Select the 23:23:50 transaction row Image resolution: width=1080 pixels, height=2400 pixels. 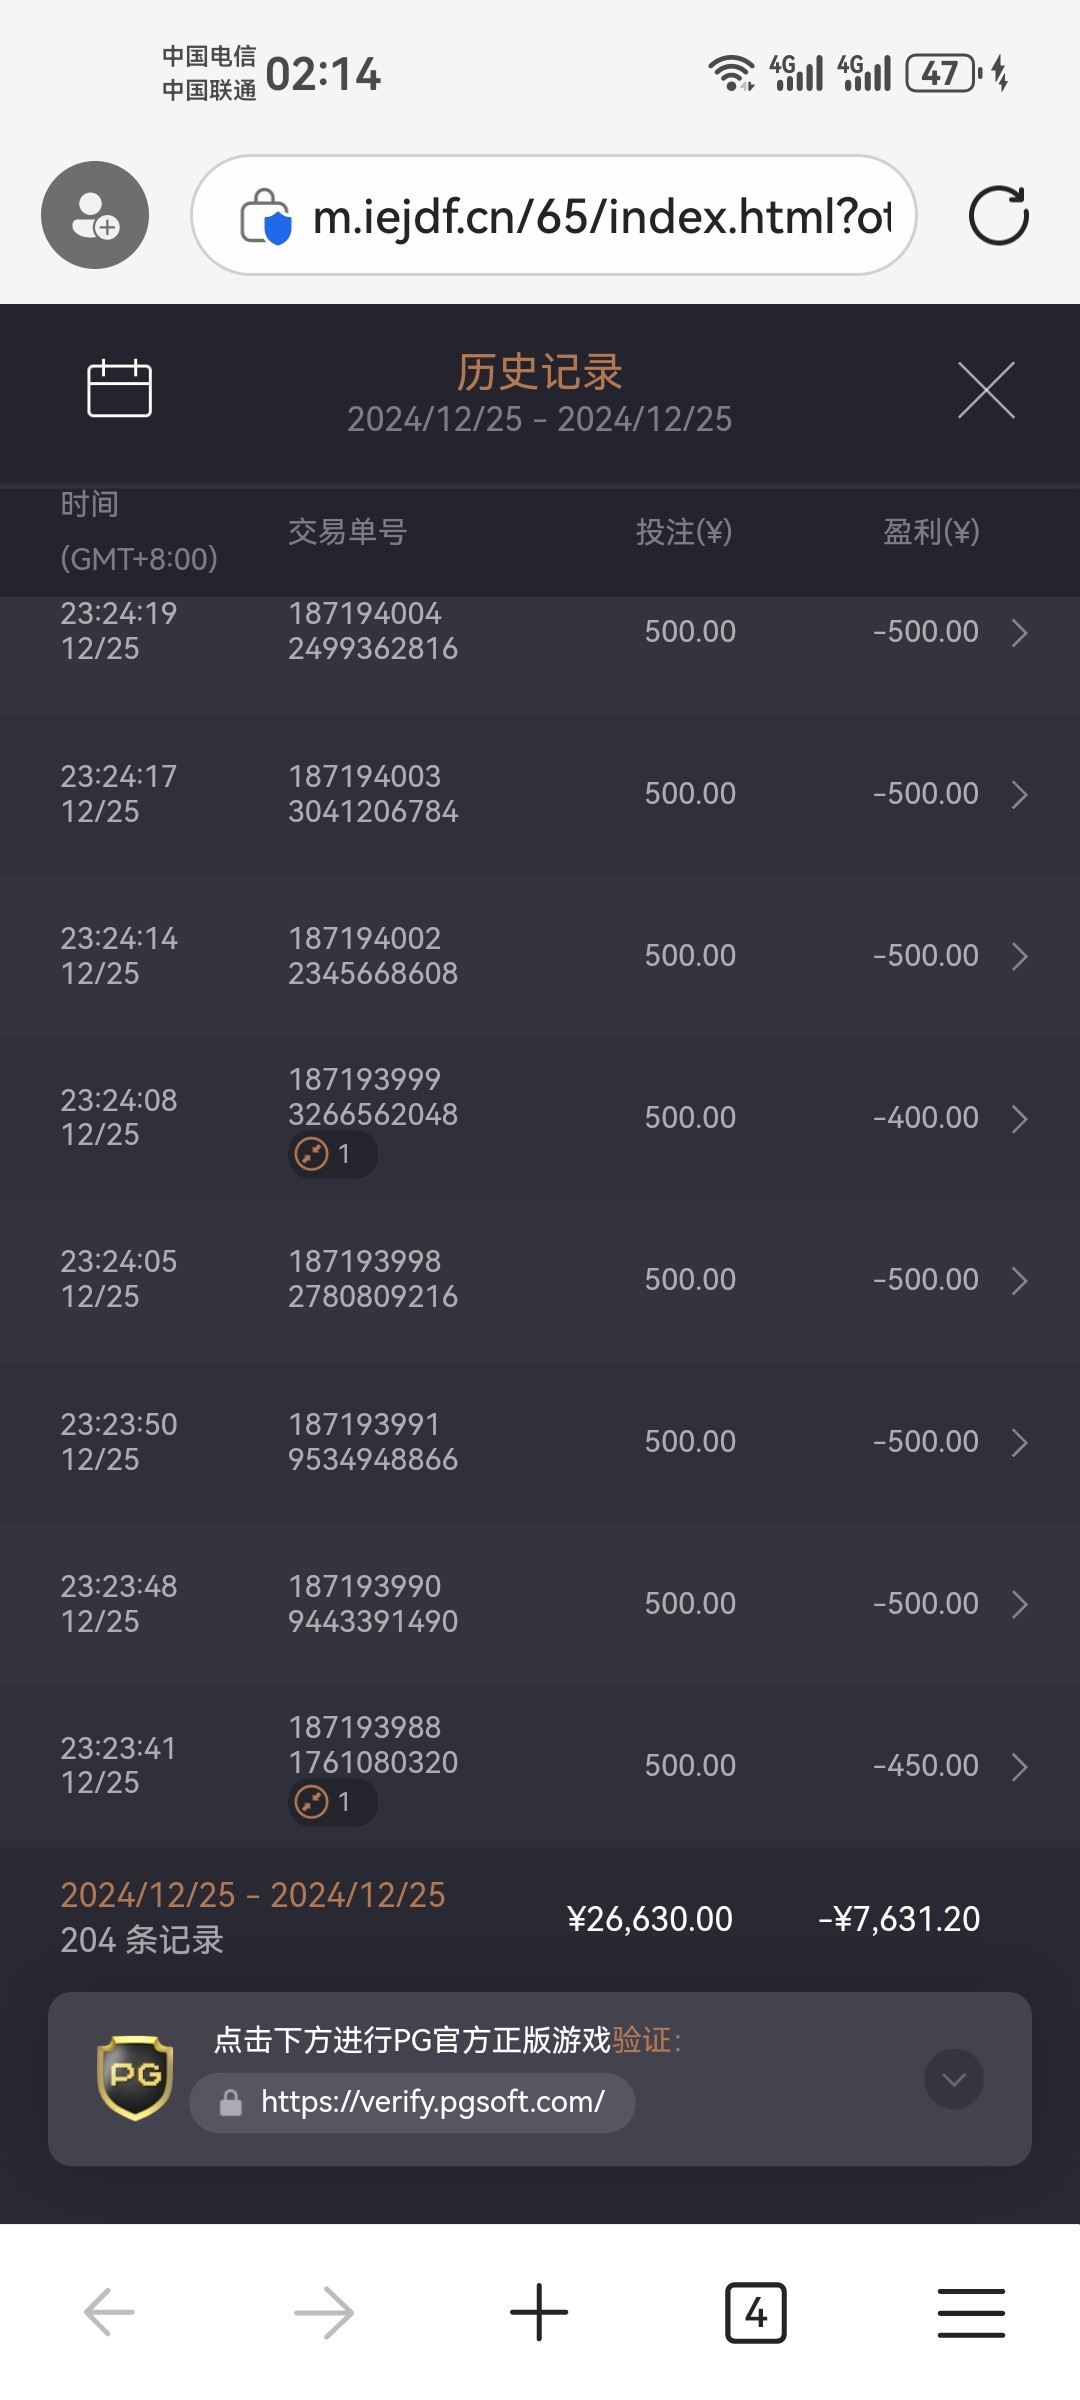540,1442
